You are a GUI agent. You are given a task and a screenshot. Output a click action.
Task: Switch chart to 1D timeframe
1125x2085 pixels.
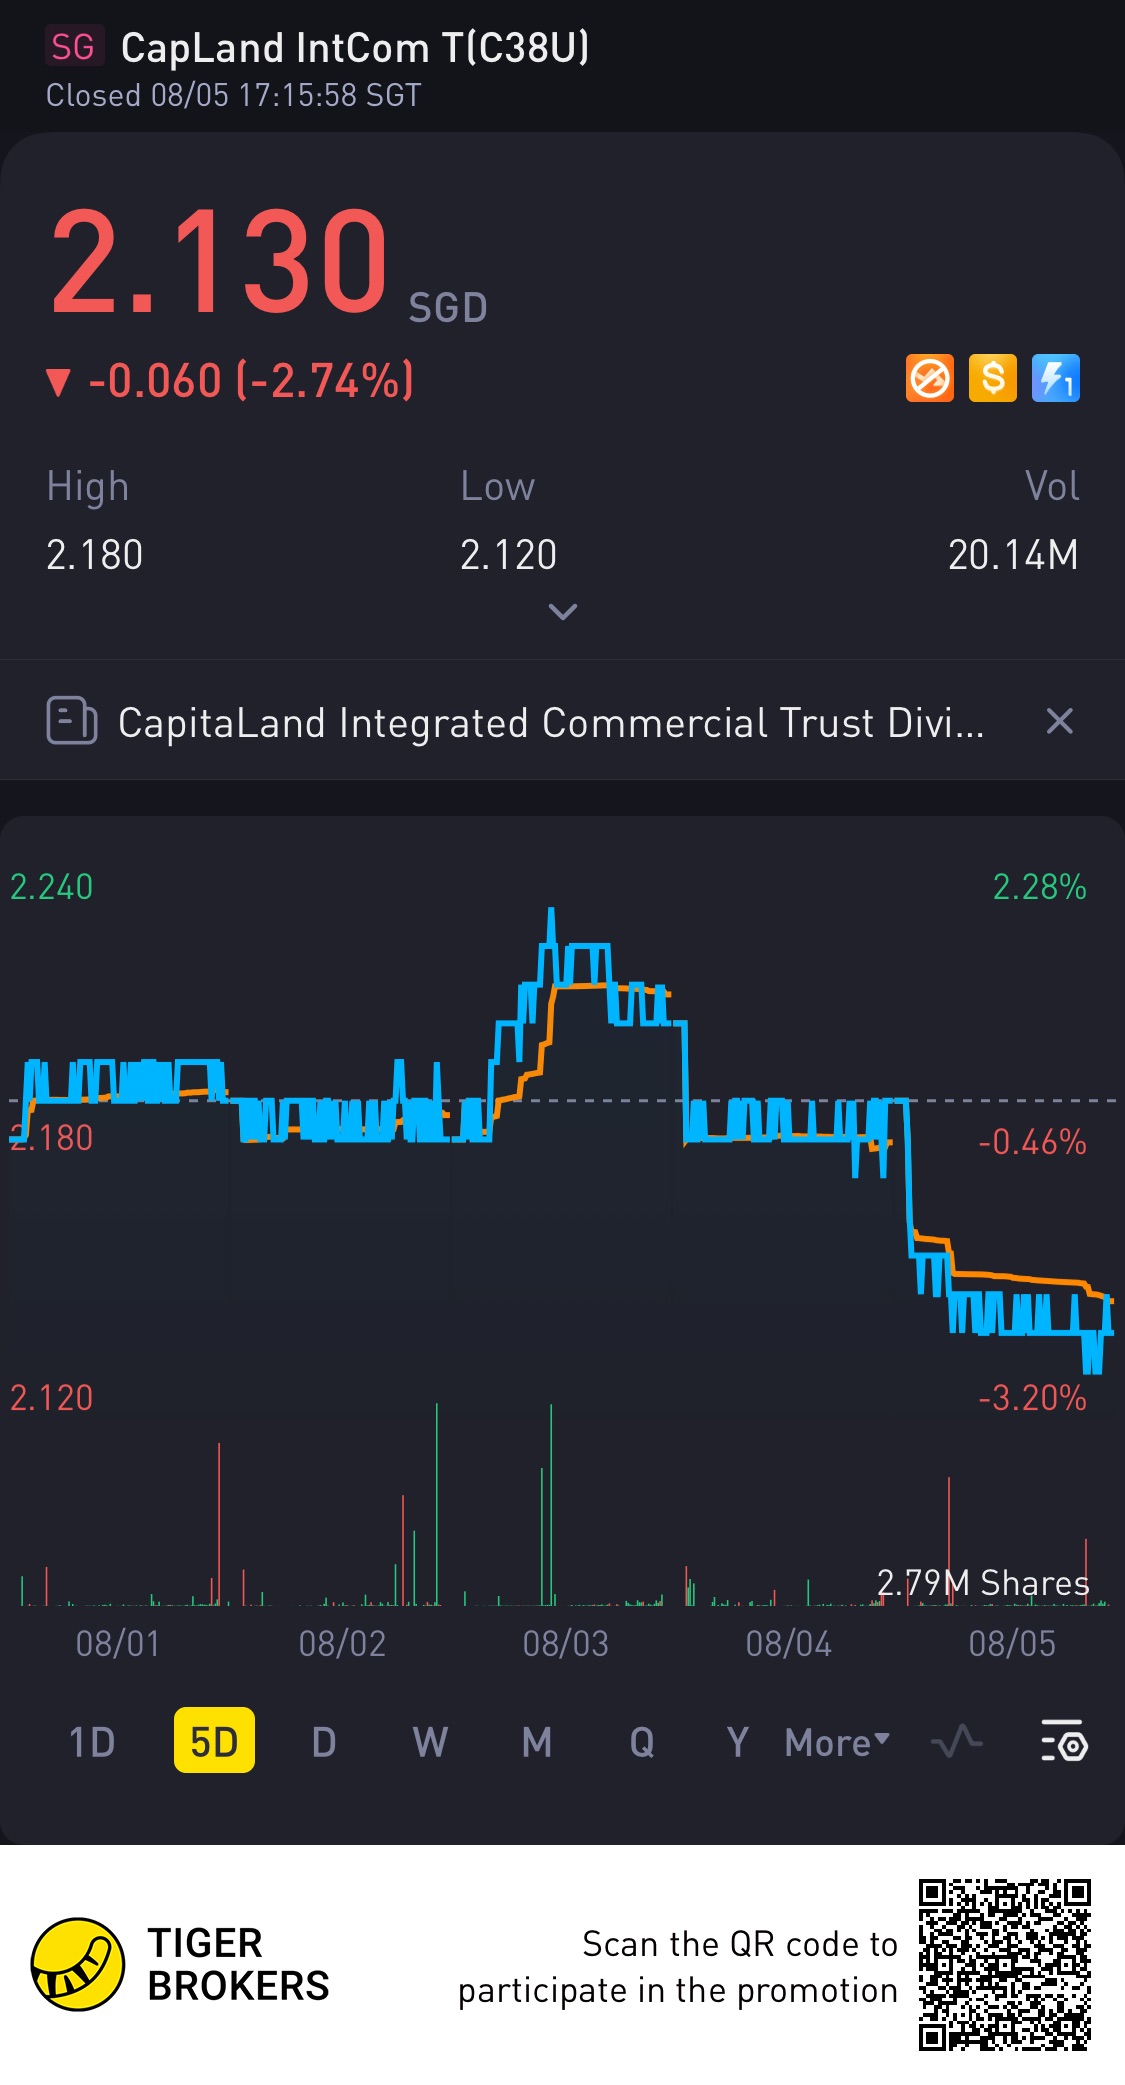pyautogui.click(x=92, y=1742)
